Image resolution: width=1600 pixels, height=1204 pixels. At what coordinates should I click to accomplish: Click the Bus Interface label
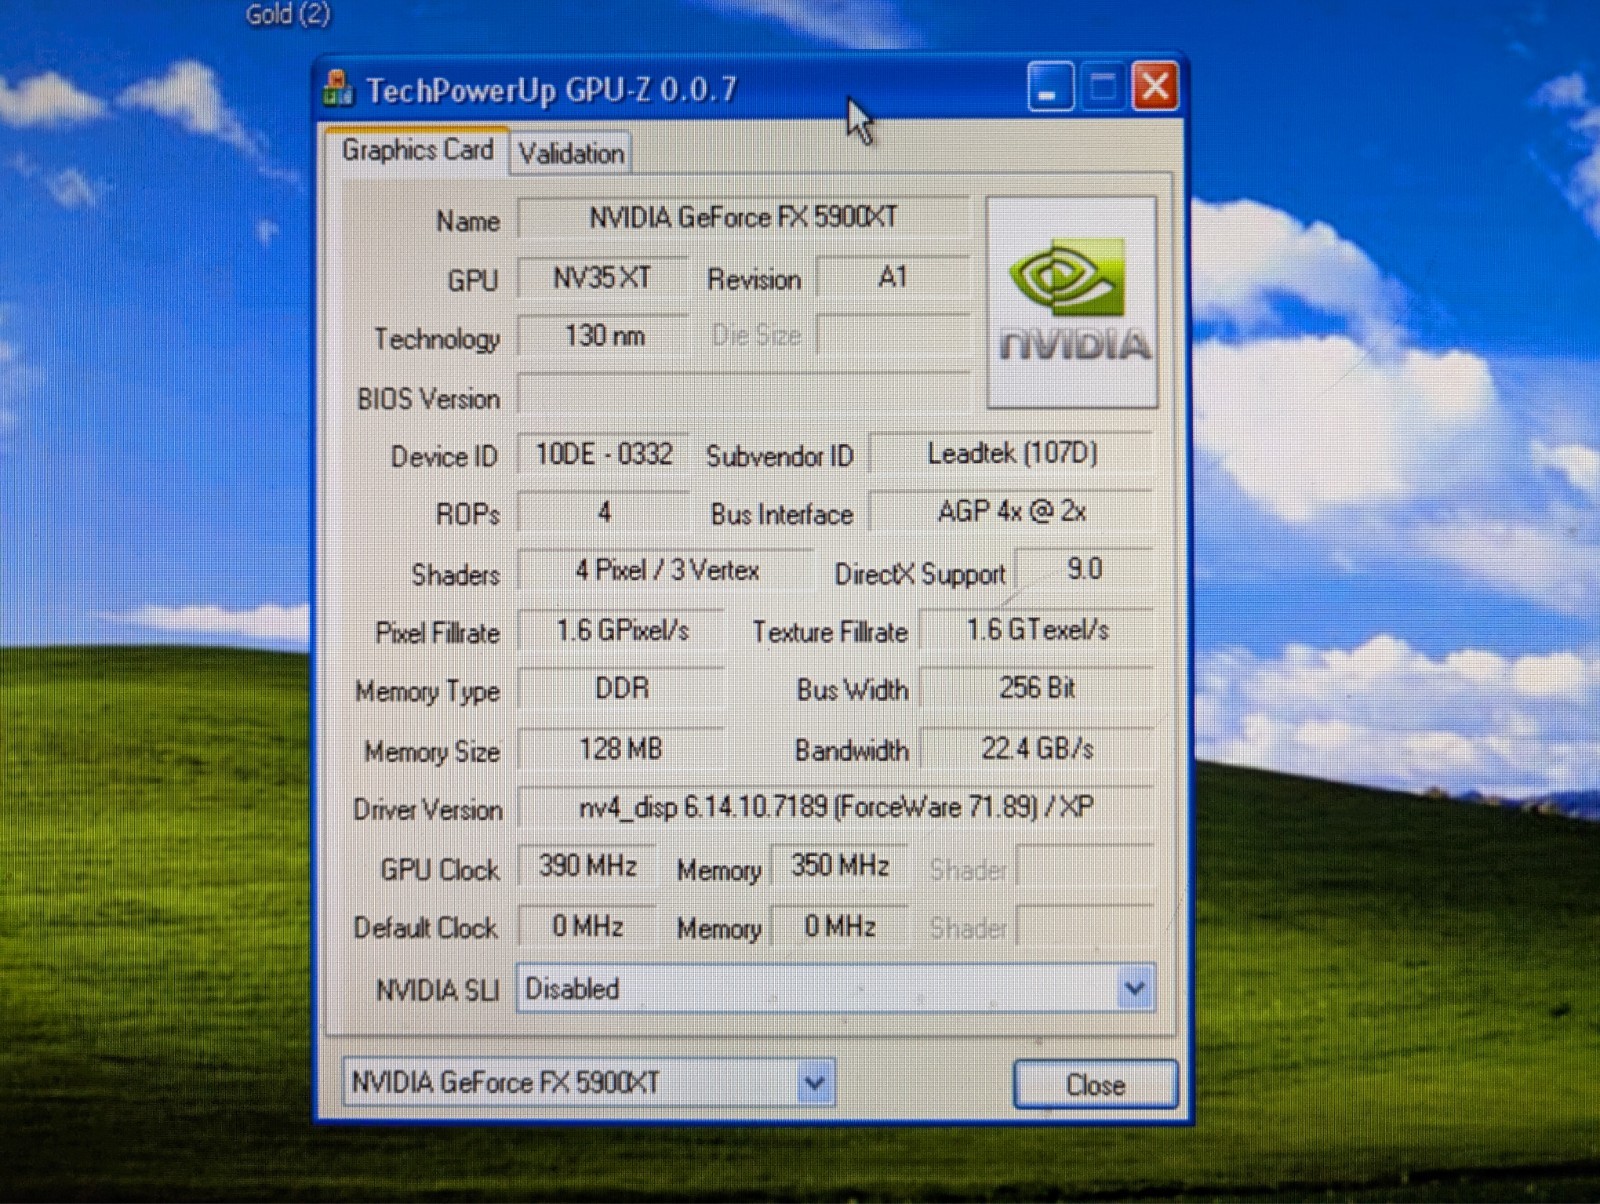[782, 514]
